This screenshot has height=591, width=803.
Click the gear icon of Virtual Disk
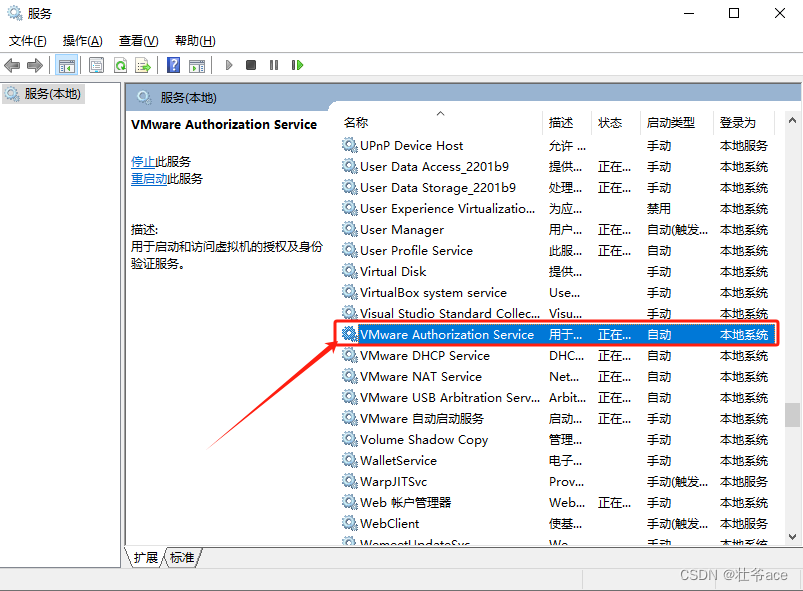coord(349,271)
